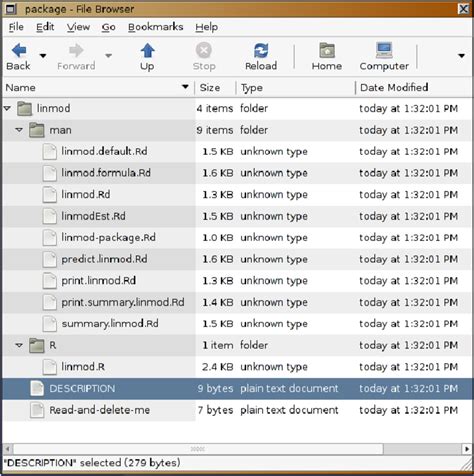Select the DESCRIPTION file name

[x=82, y=388]
